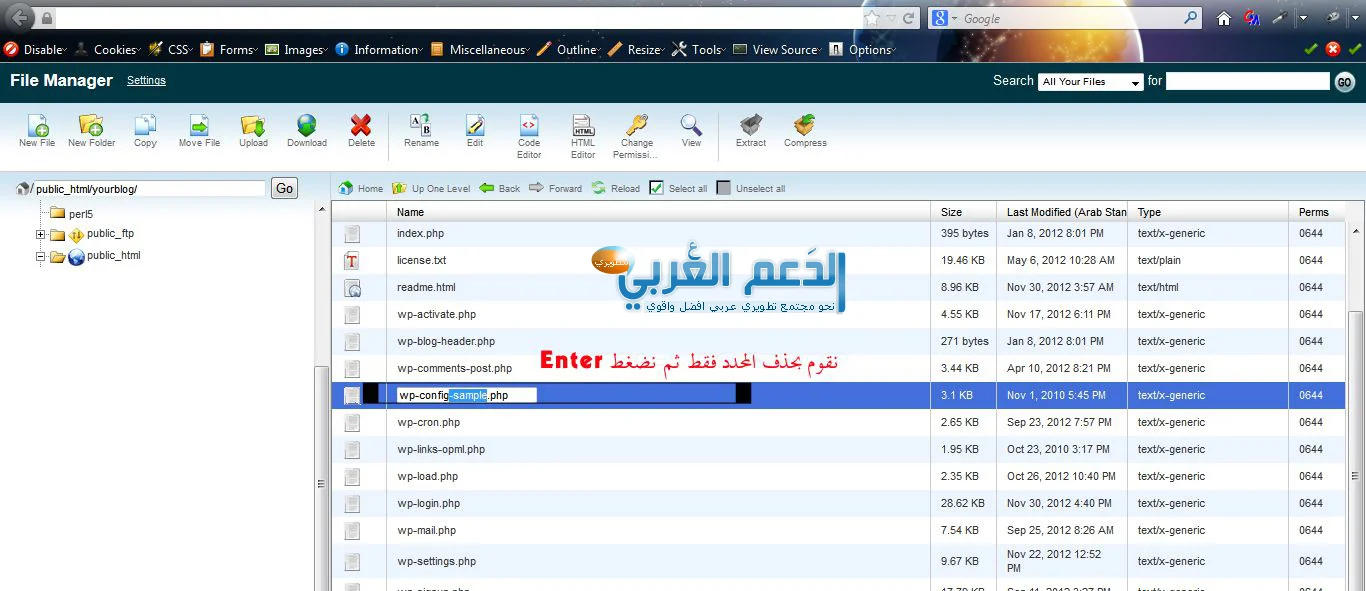Check the Select all checkbox
Viewport: 1366px width, 591px height.
(x=657, y=188)
